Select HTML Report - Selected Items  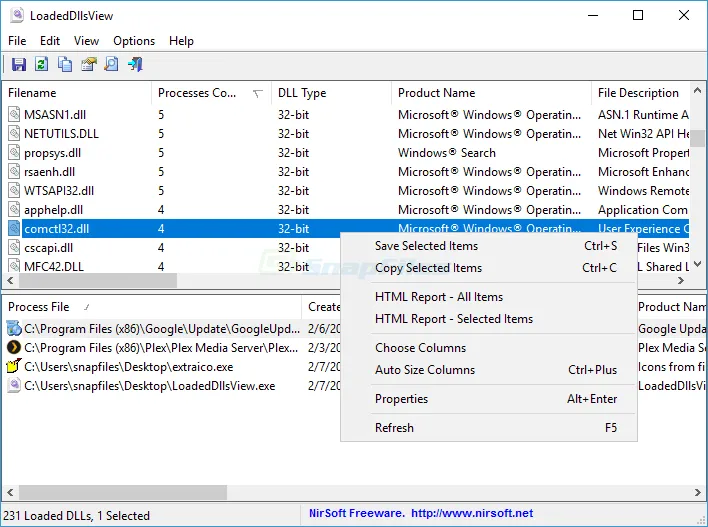tap(489, 319)
